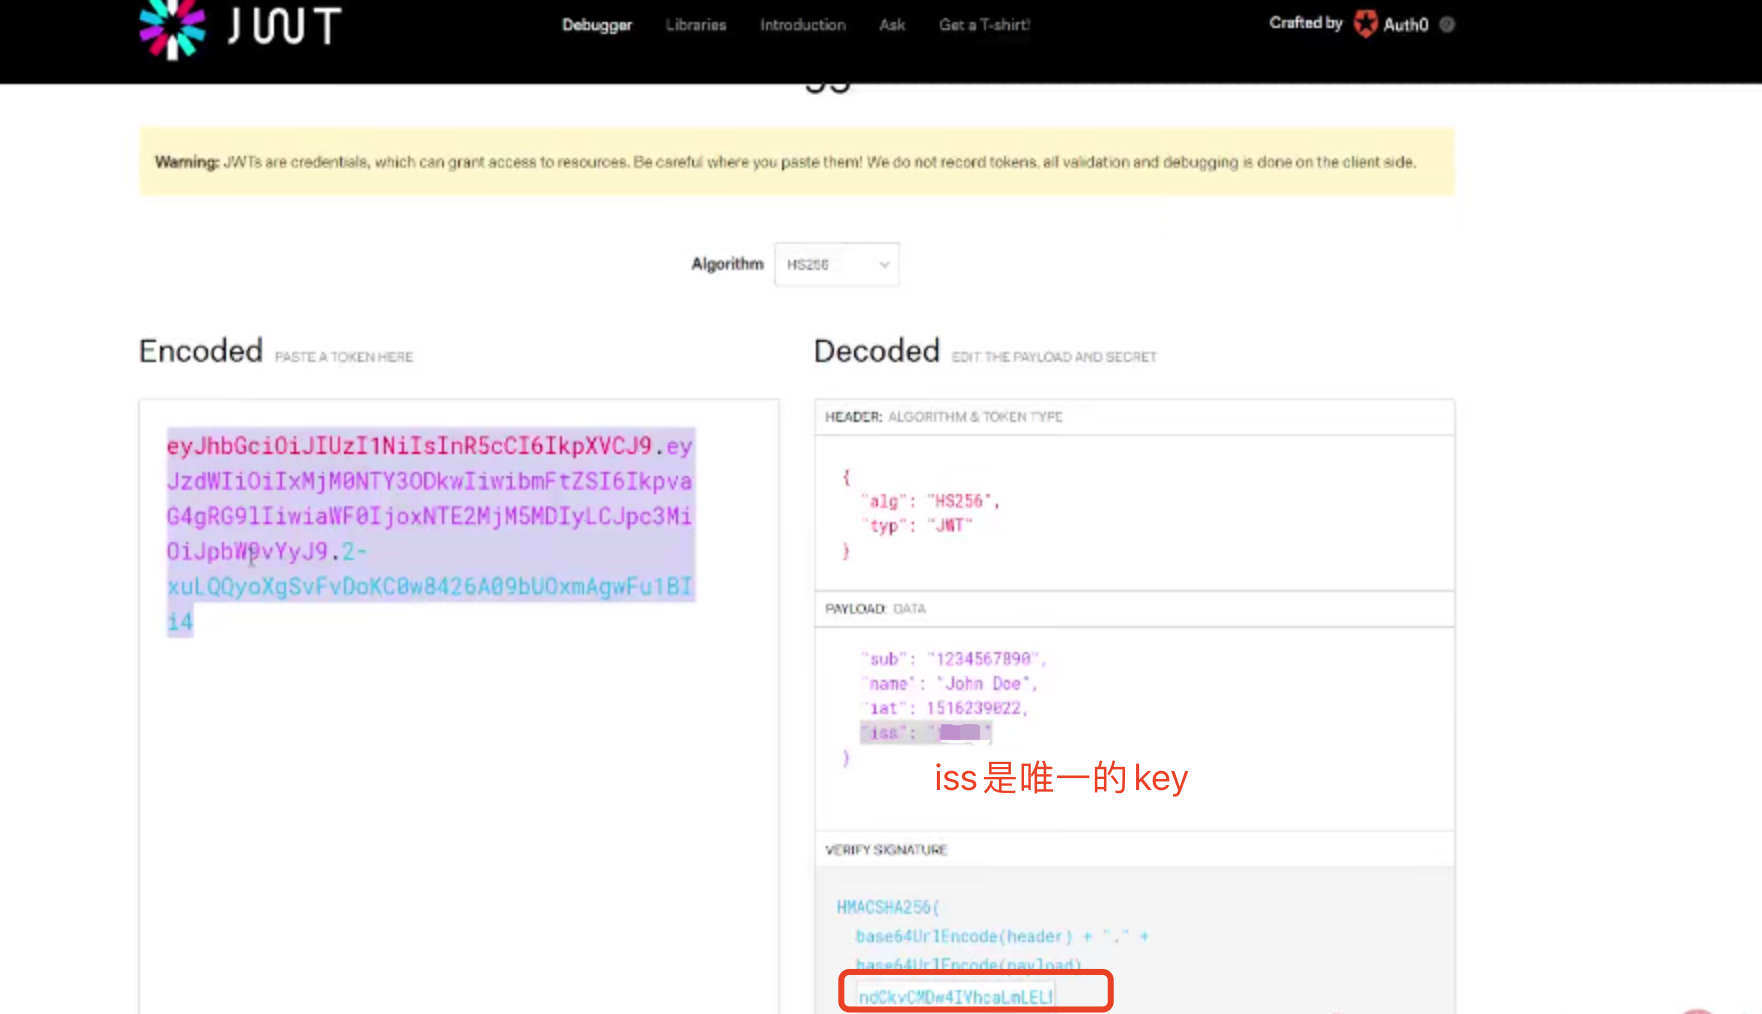
Task: Click the HMACSHA256( signature text
Action: click(888, 907)
